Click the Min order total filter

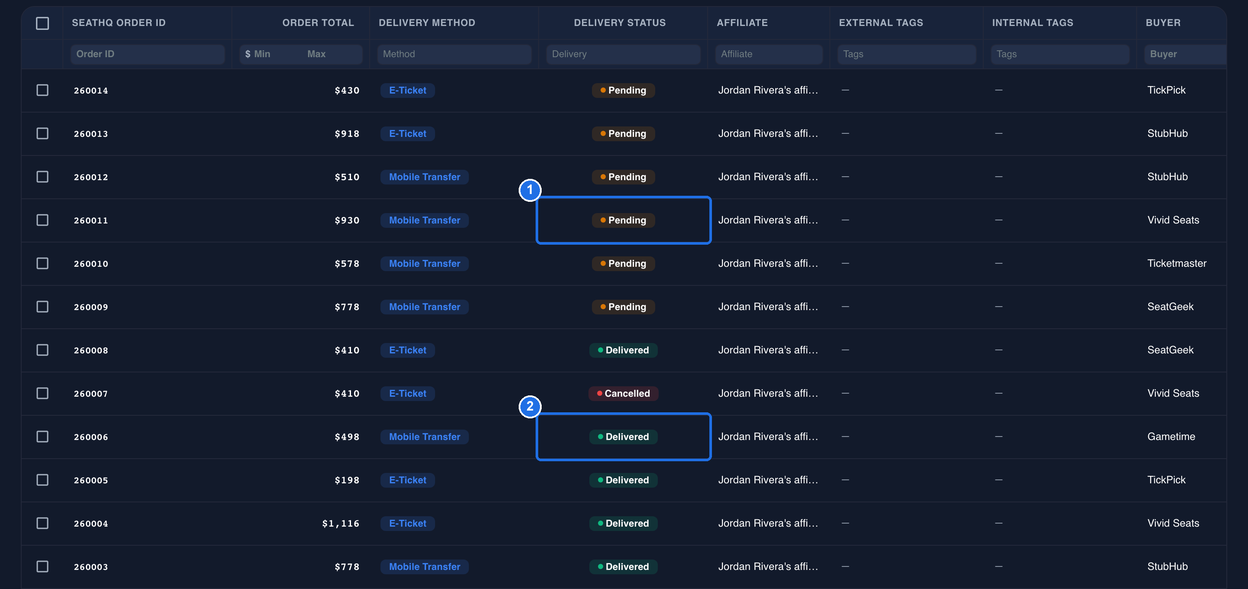click(x=270, y=54)
